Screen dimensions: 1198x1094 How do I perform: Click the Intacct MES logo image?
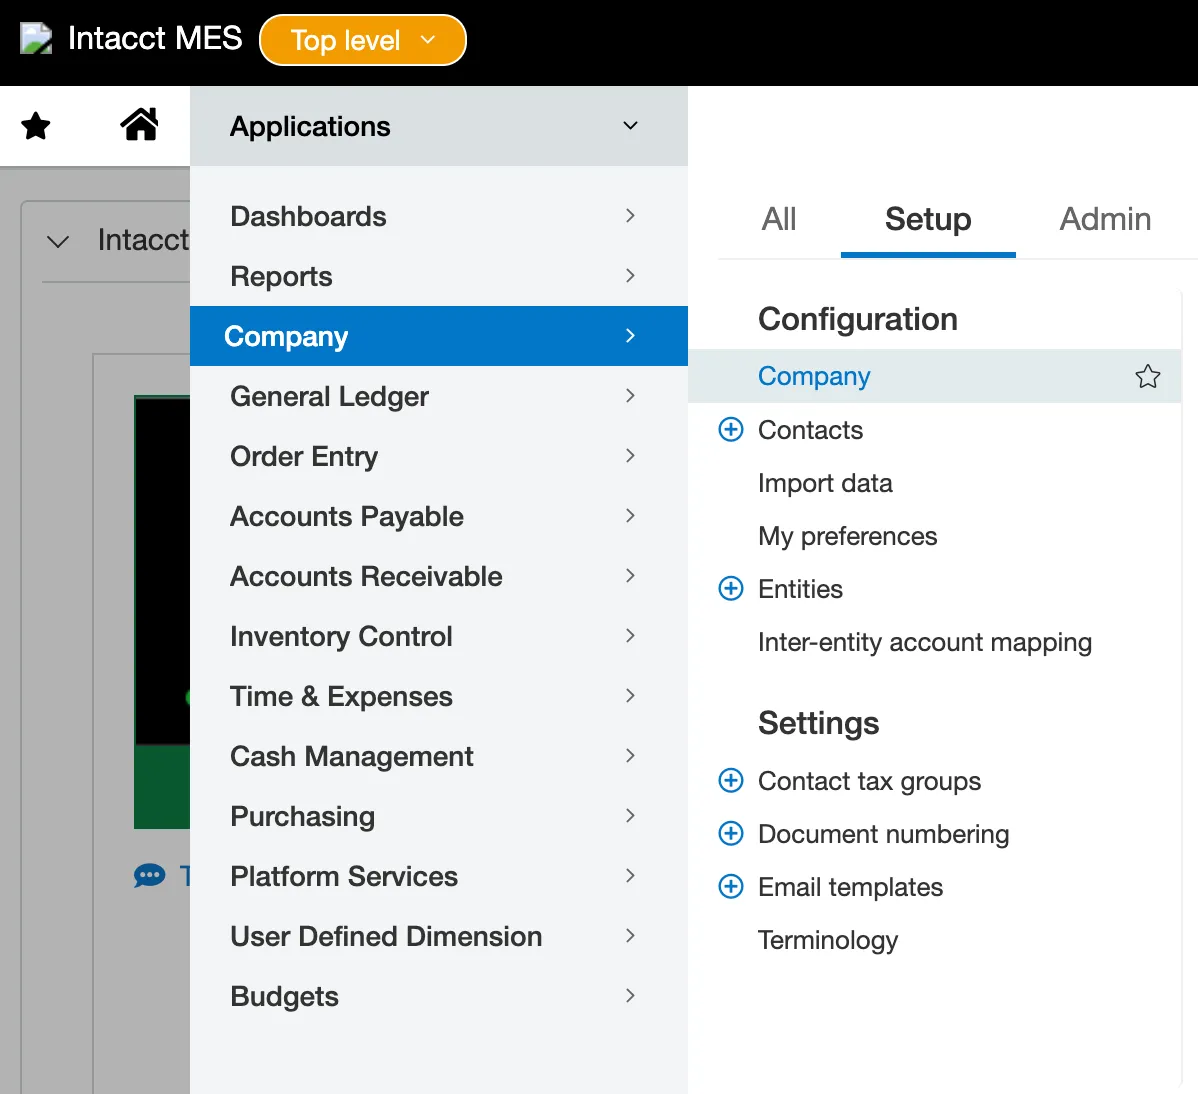tap(36, 39)
